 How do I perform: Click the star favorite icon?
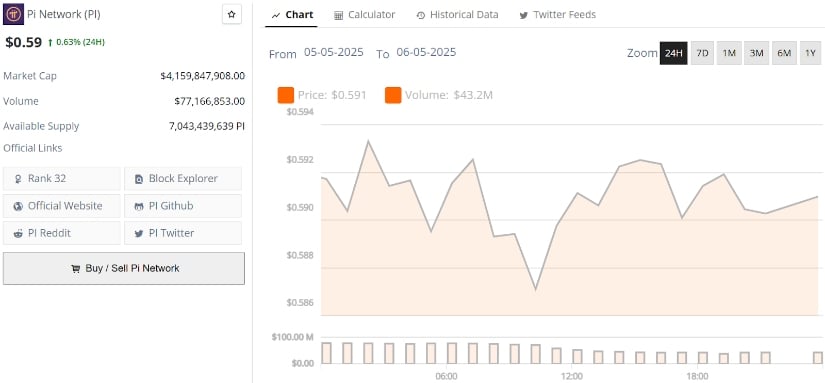[x=232, y=15]
